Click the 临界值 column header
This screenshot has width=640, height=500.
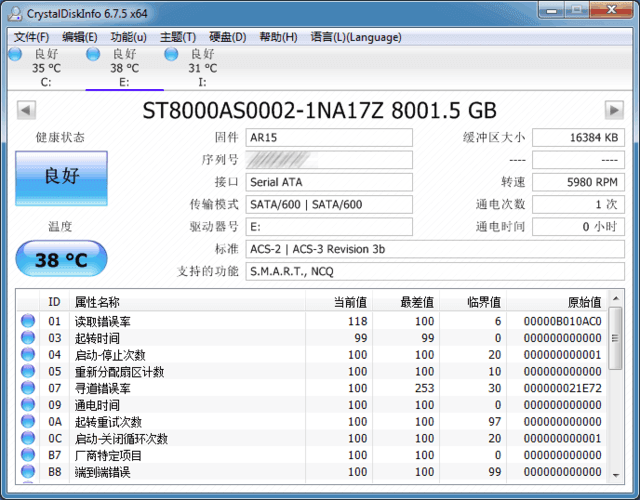pyautogui.click(x=473, y=302)
